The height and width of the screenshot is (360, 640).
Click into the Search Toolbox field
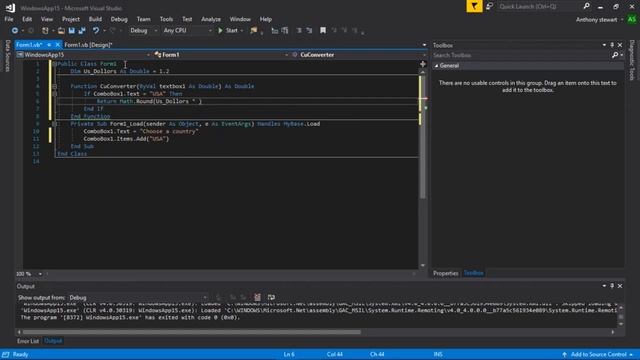click(522, 55)
